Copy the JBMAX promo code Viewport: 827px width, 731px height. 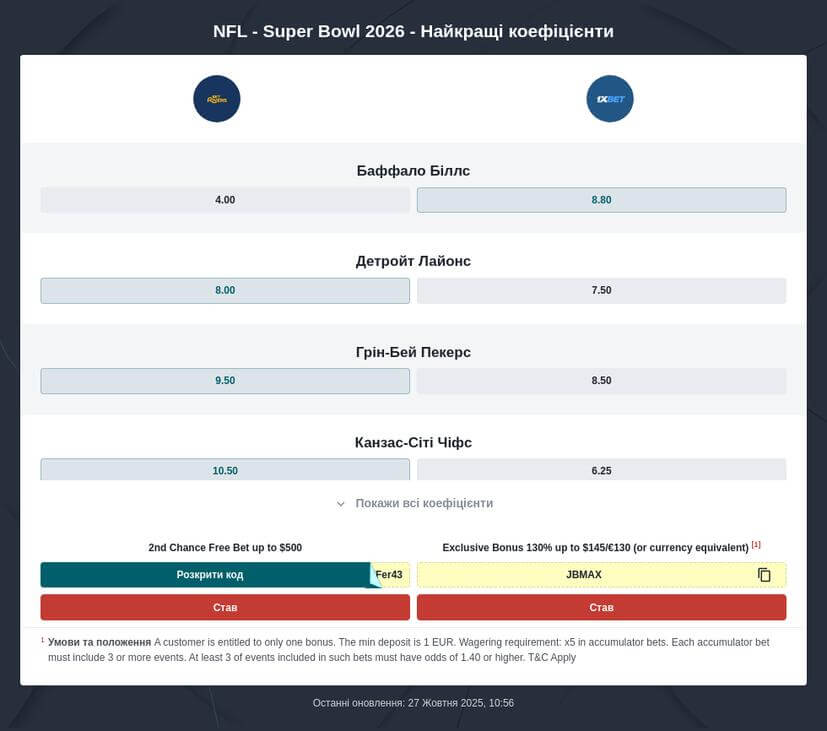[x=764, y=575]
